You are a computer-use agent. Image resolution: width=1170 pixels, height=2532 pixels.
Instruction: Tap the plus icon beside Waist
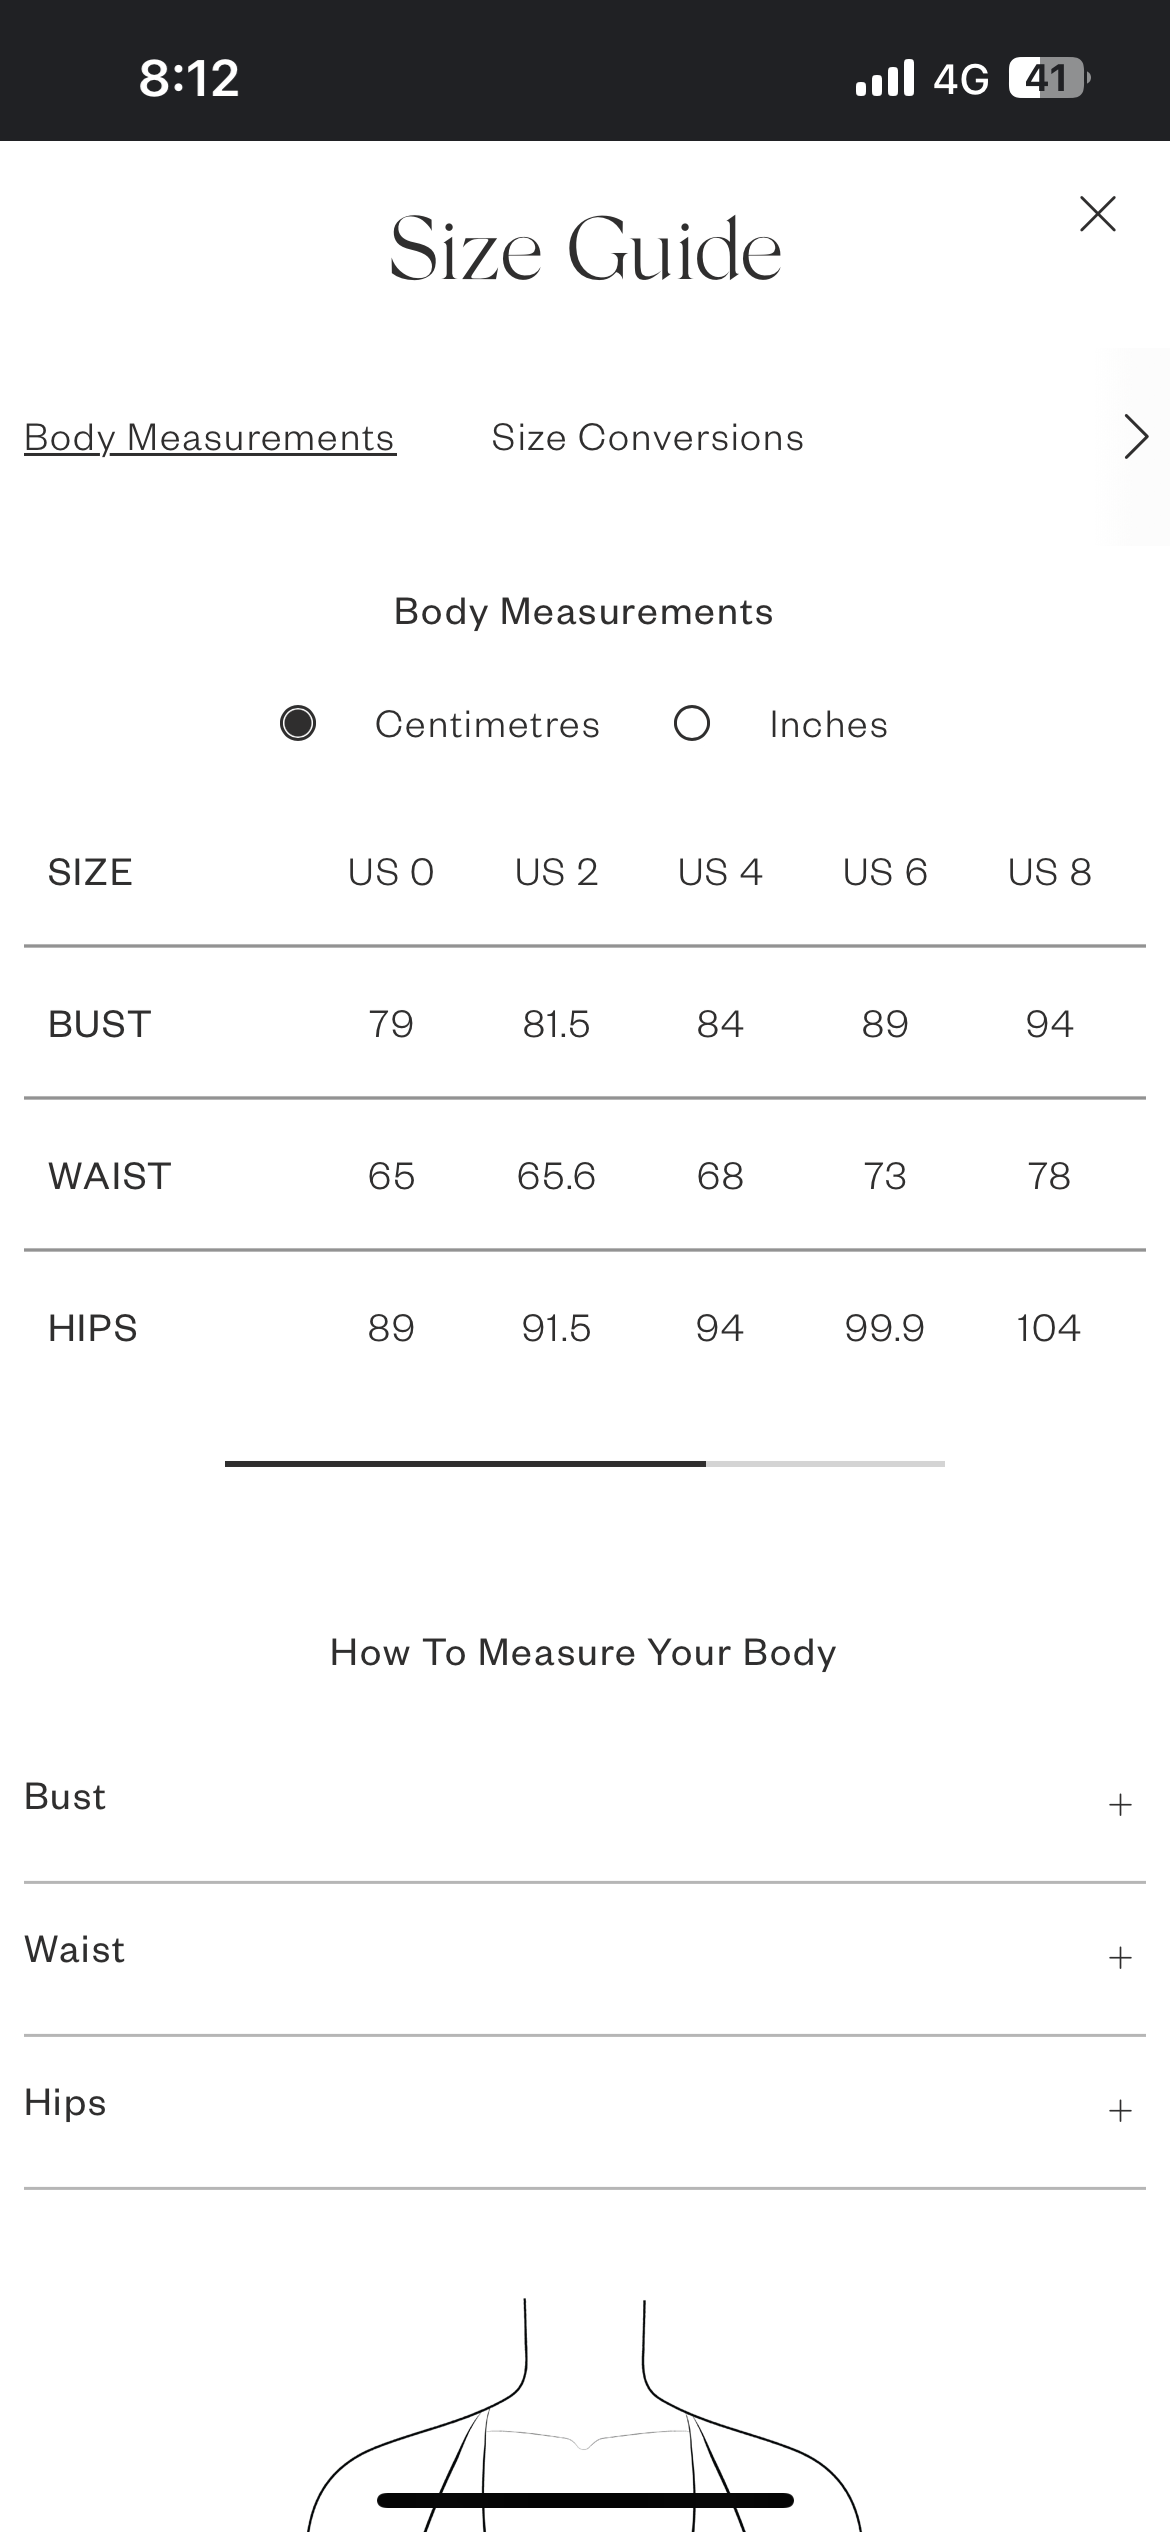(1120, 1957)
